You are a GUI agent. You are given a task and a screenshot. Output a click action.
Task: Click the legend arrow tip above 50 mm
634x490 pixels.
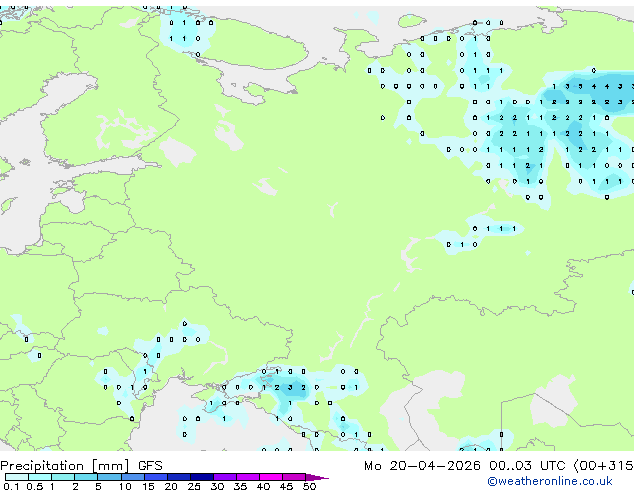tap(317, 477)
